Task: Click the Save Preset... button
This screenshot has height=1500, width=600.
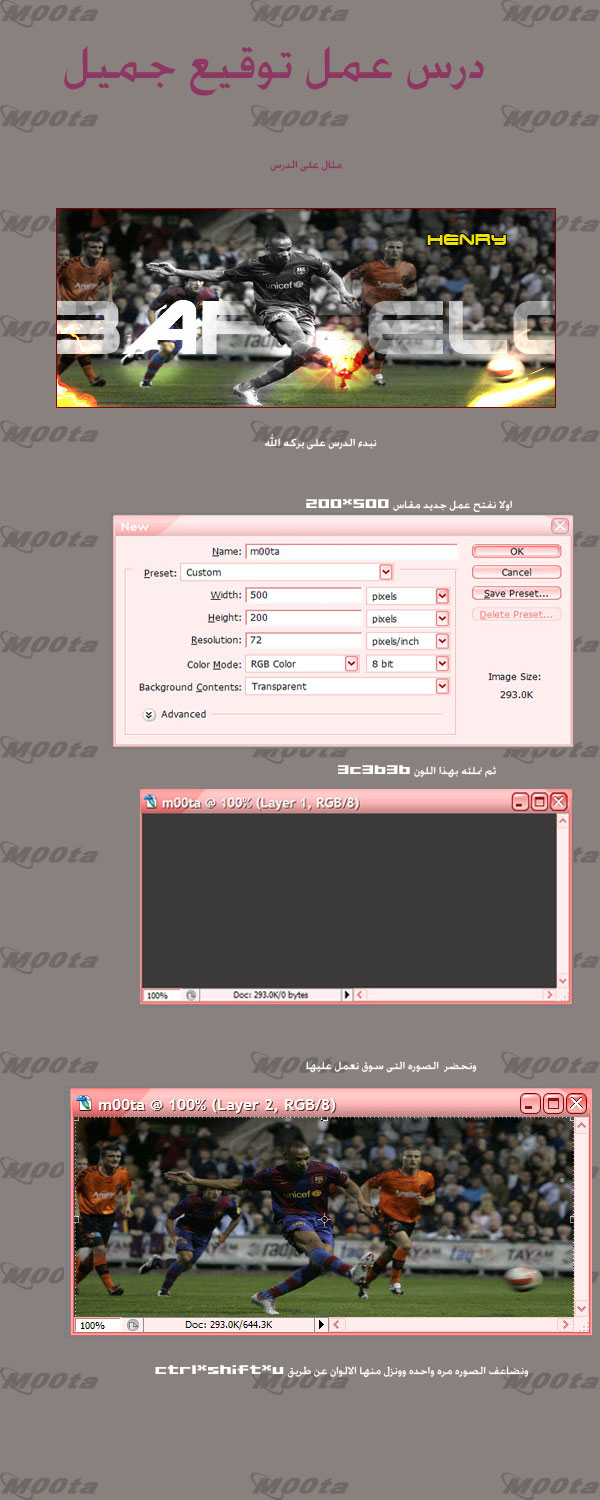Action: [516, 594]
